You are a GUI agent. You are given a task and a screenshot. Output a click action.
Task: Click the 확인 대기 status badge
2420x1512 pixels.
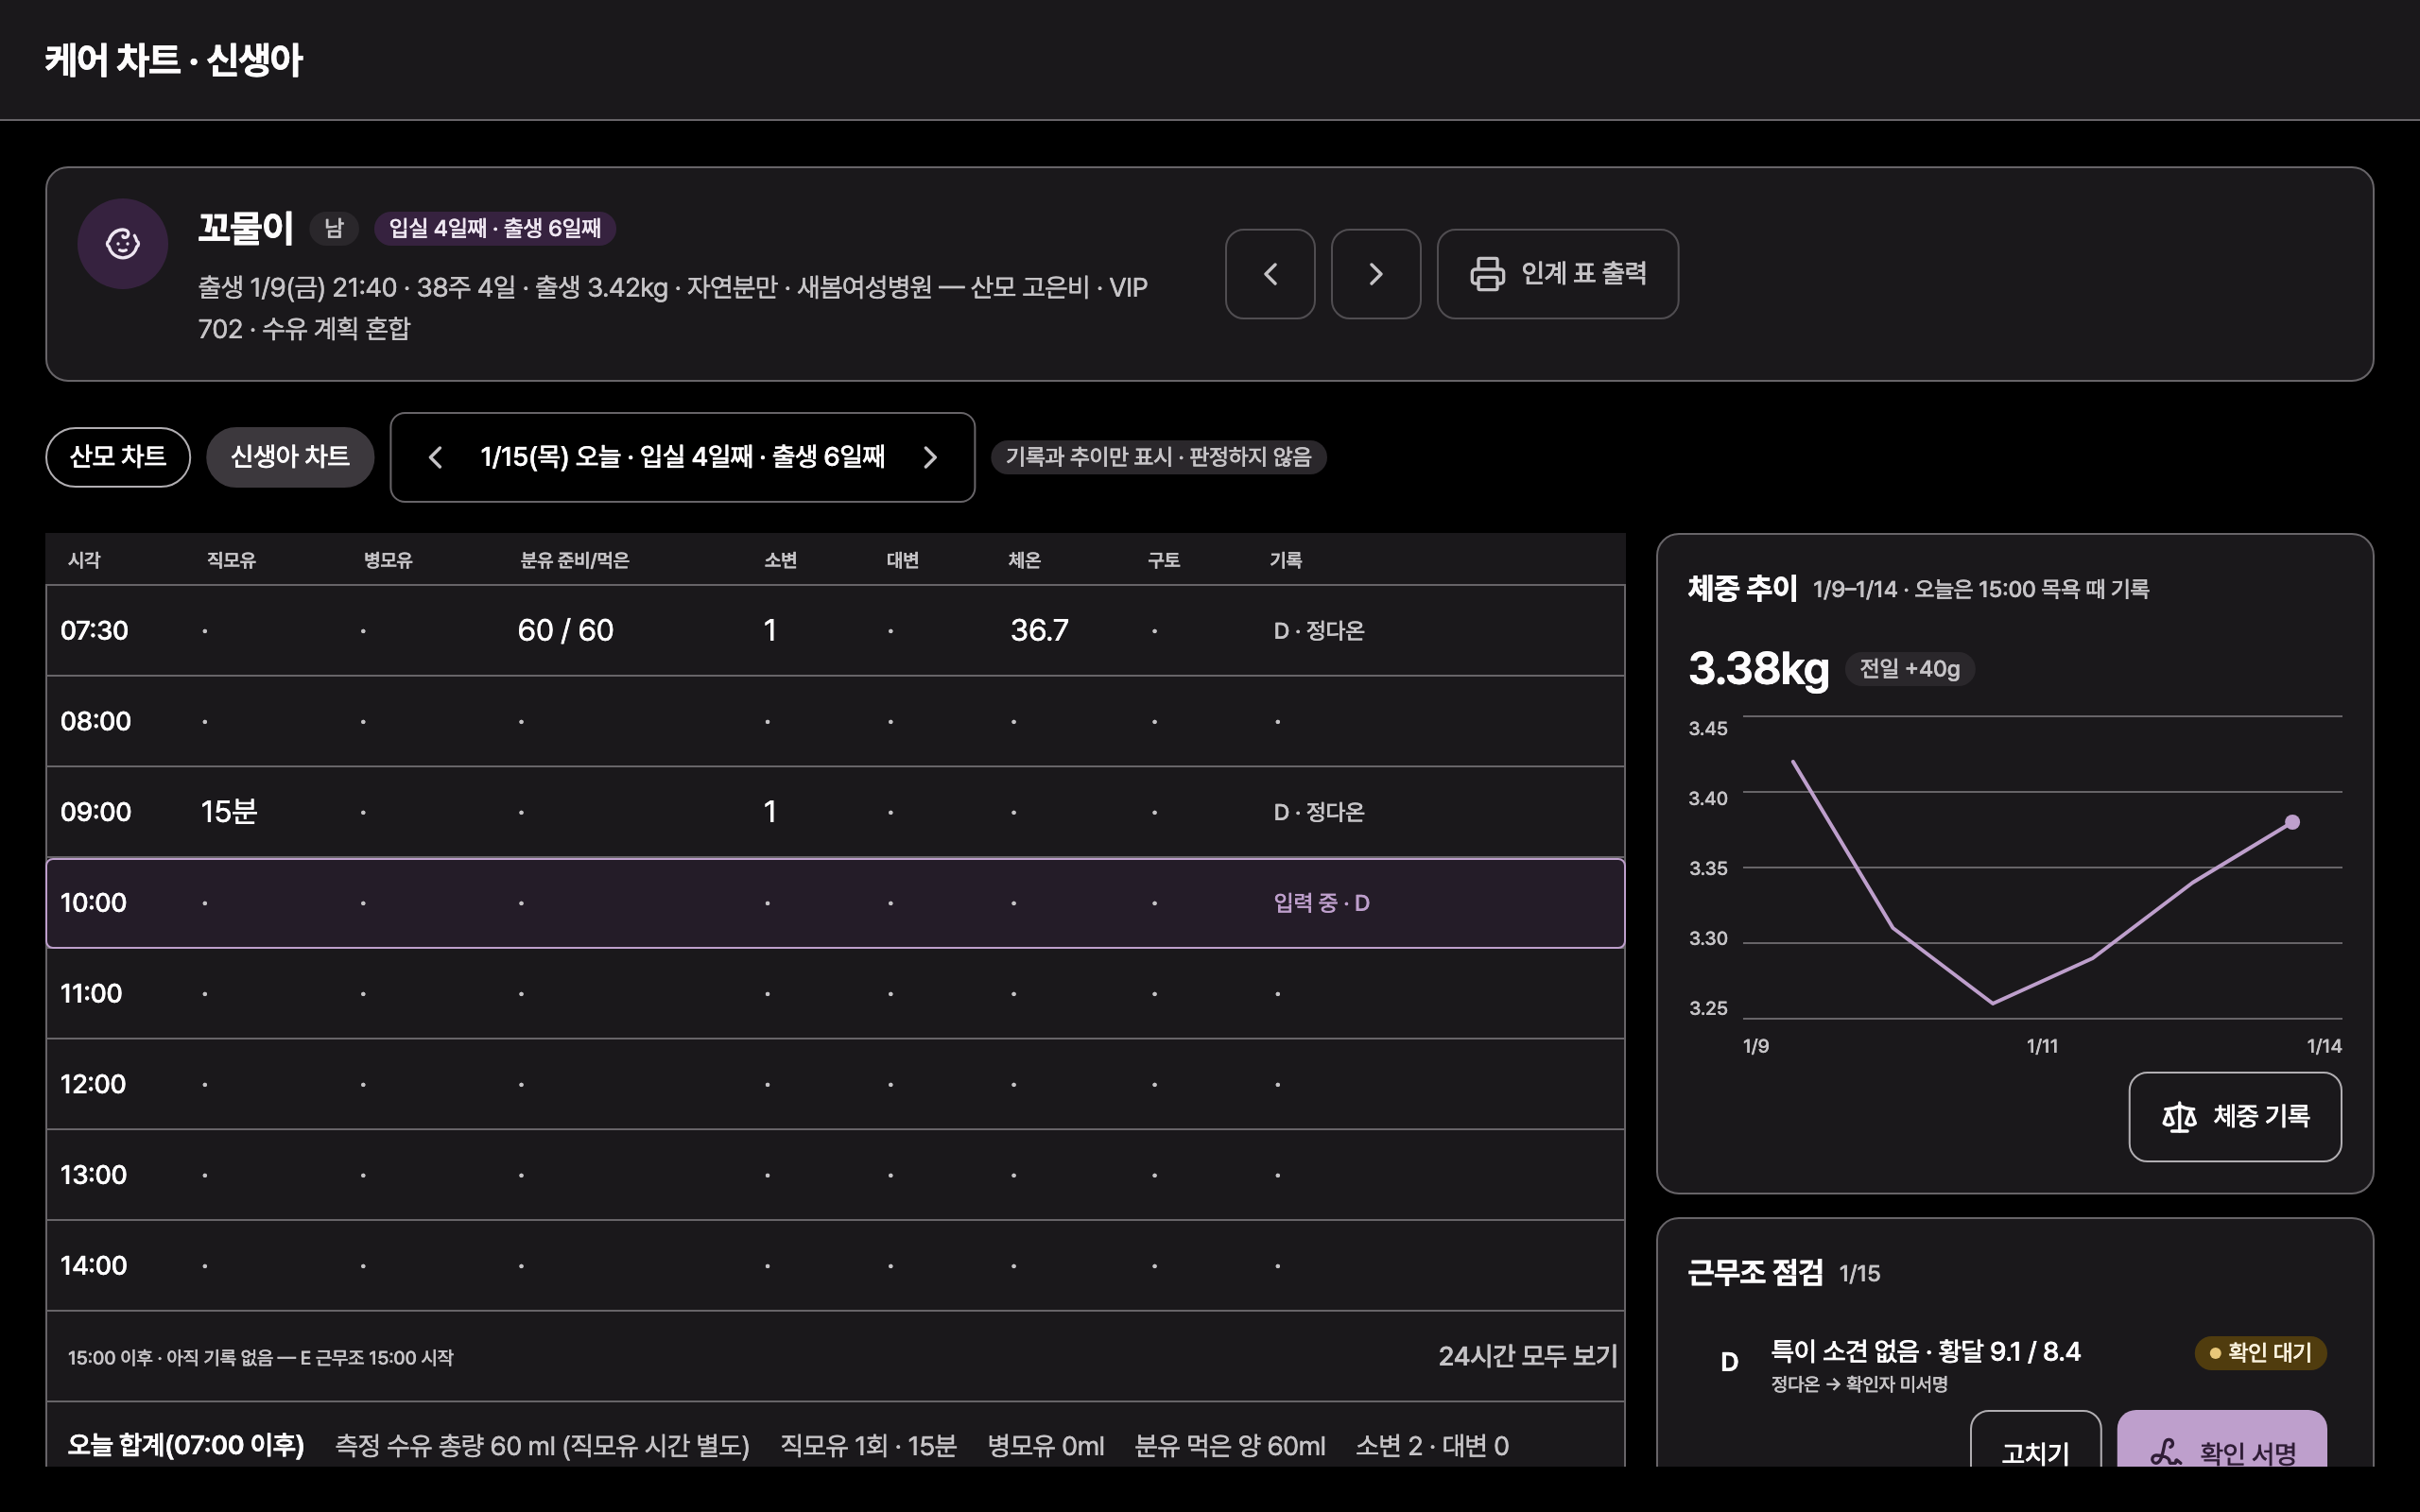[x=2260, y=1353]
